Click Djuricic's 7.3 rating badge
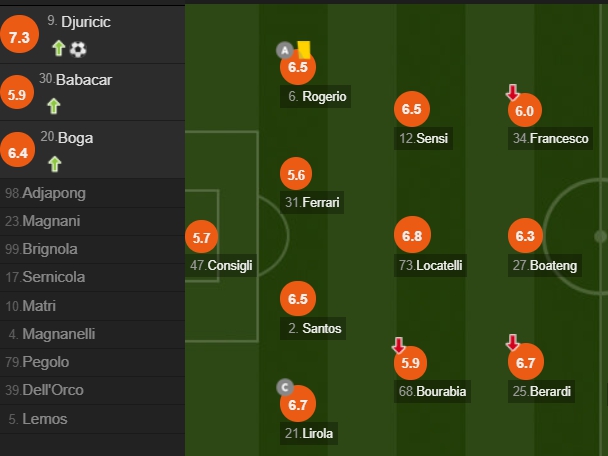The height and width of the screenshot is (456, 608). coord(19,38)
